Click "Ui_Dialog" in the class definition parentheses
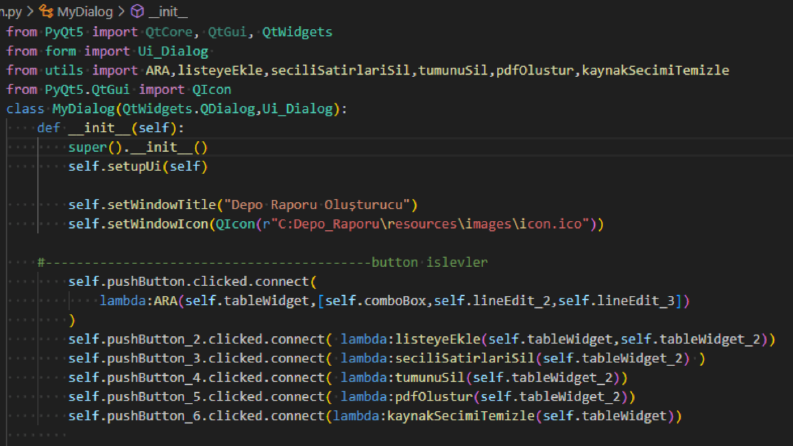This screenshot has width=793, height=446. pos(297,109)
